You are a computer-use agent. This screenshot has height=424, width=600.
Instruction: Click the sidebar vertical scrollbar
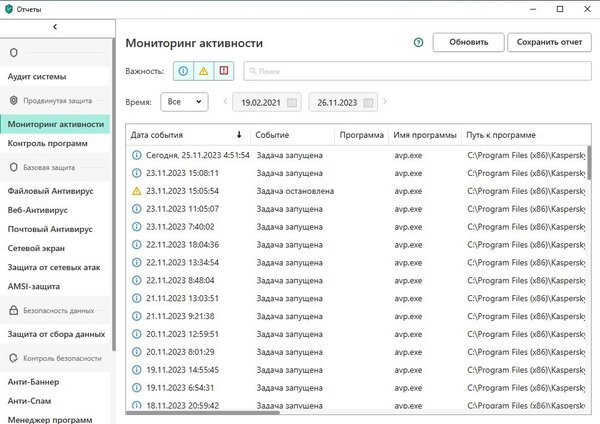[x=114, y=194]
